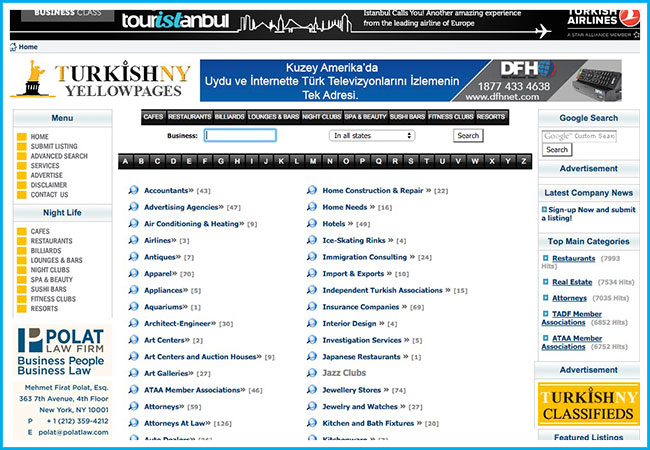The image size is (650, 450).
Task: Click polat@polatlaw.com email text
Action: pyautogui.click(x=73, y=432)
